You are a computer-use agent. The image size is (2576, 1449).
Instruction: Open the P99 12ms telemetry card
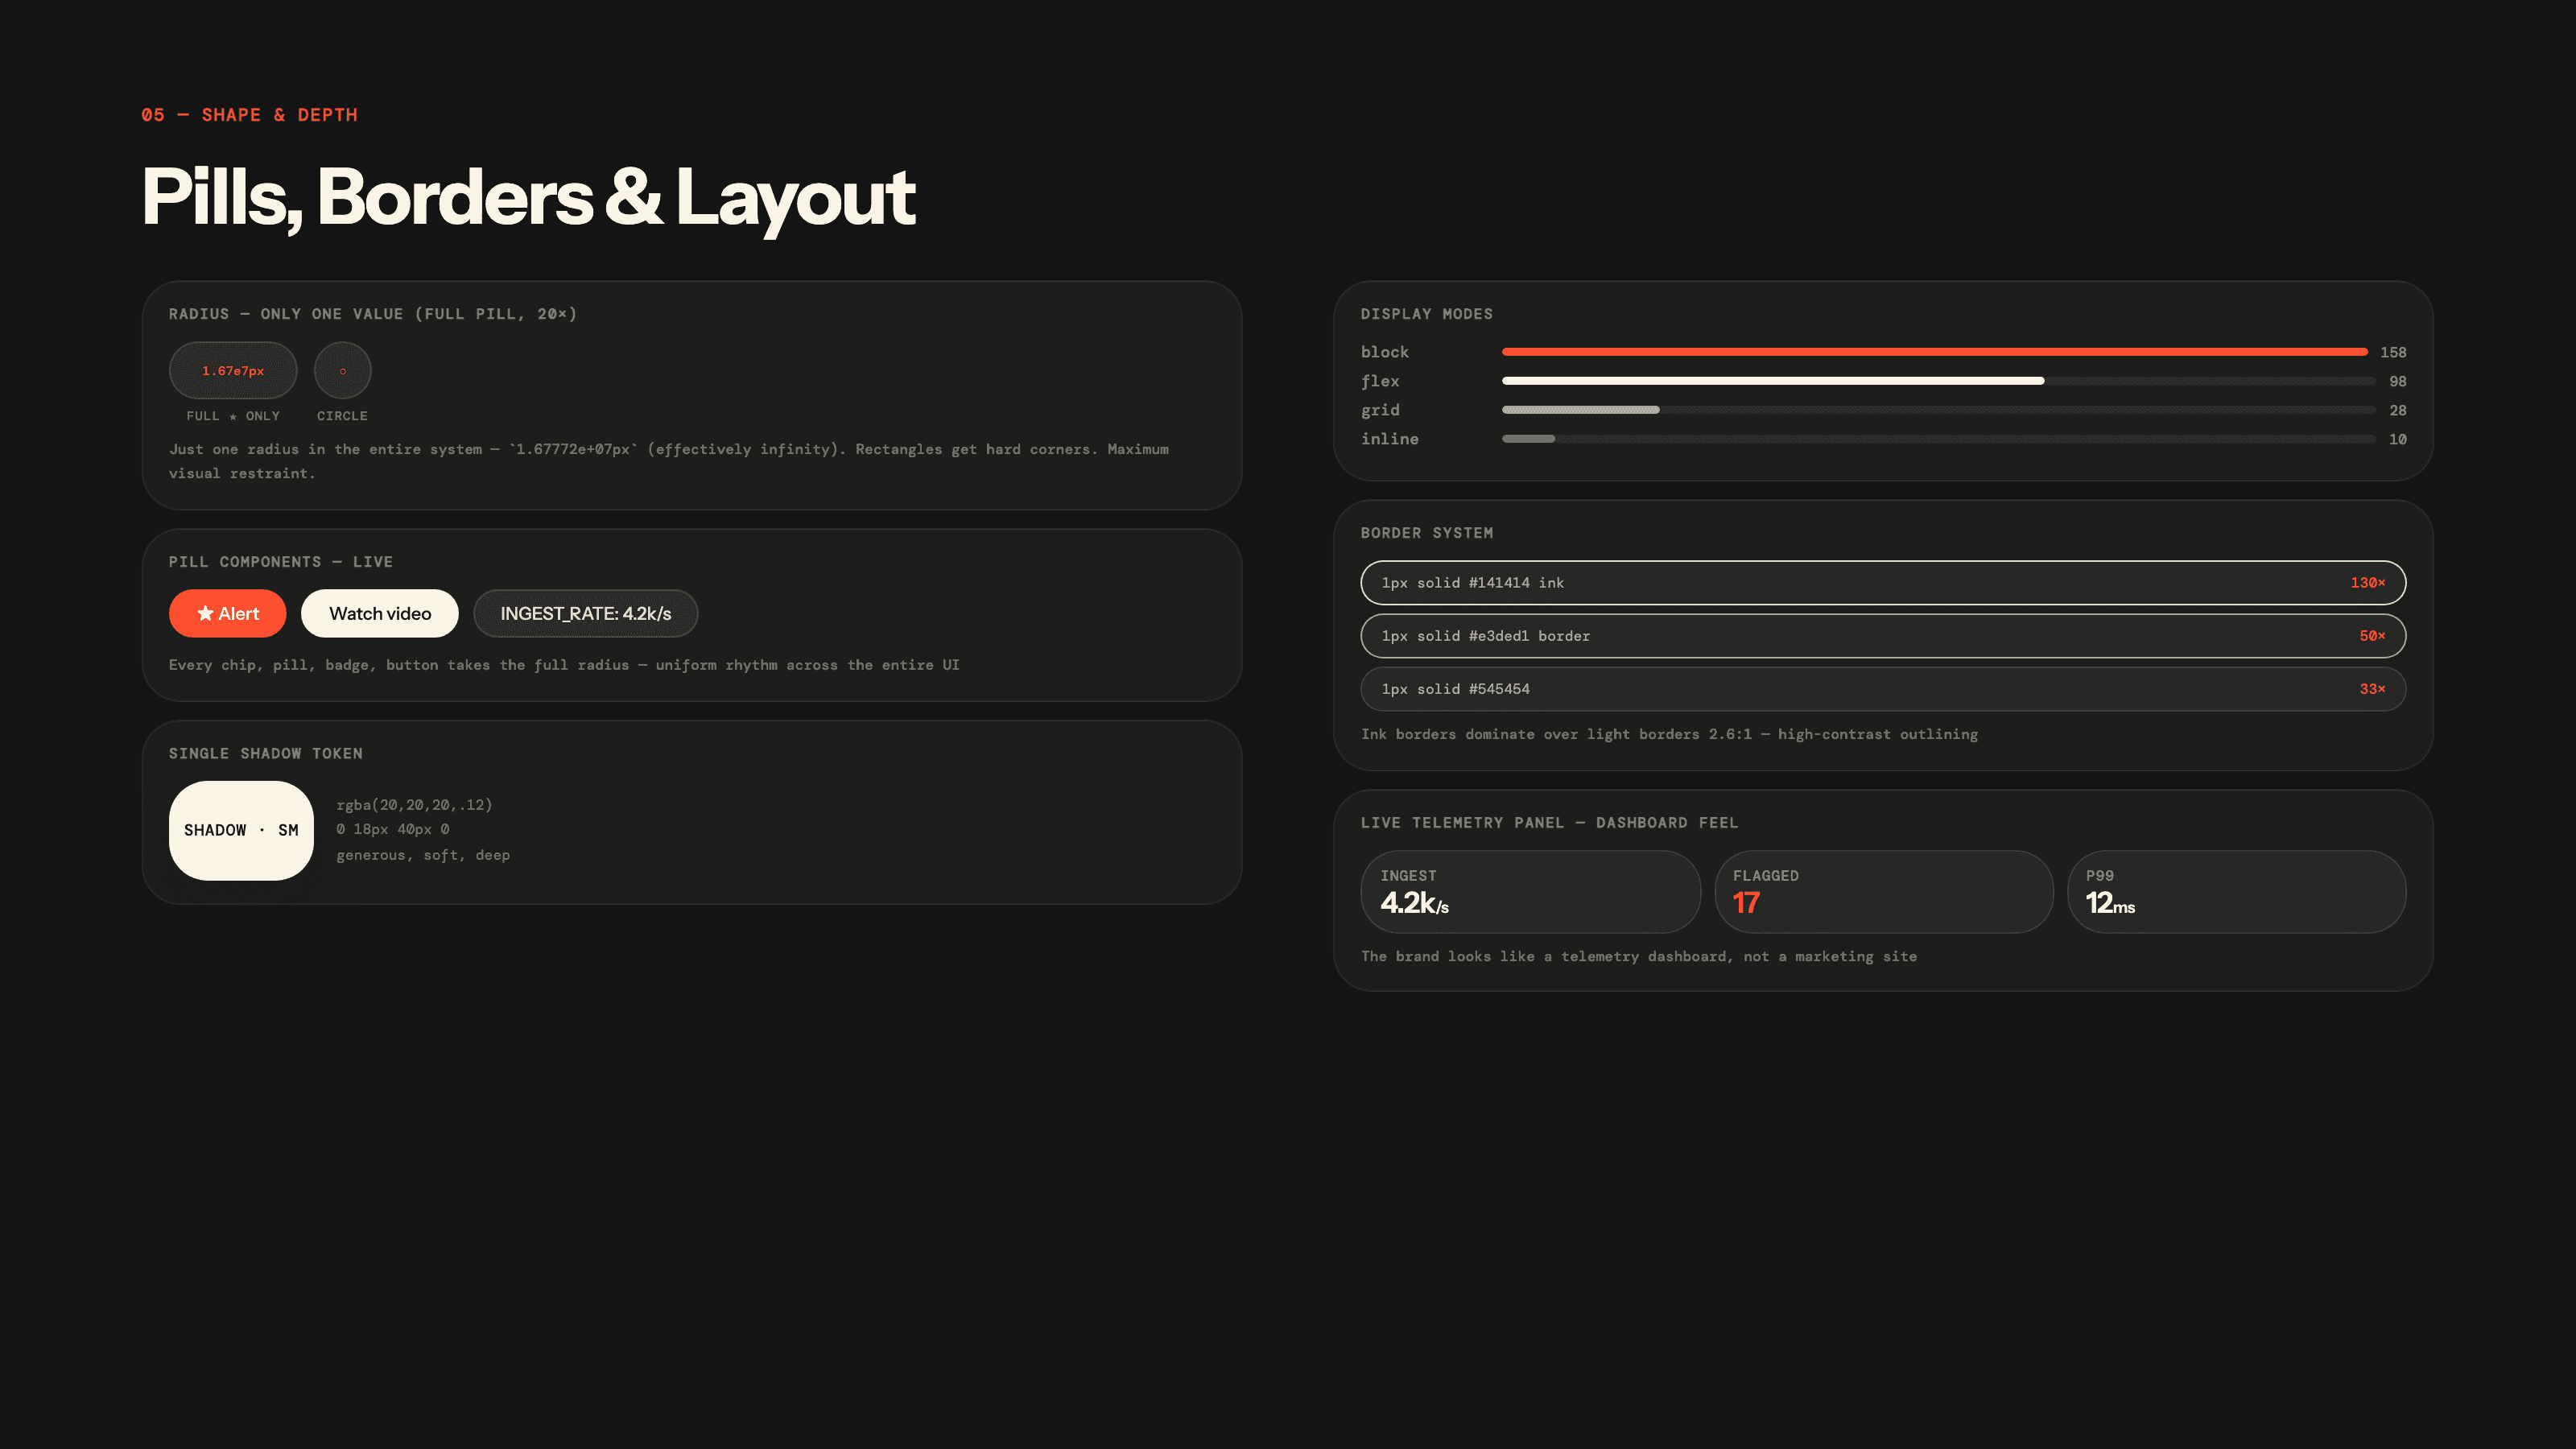pos(2237,891)
